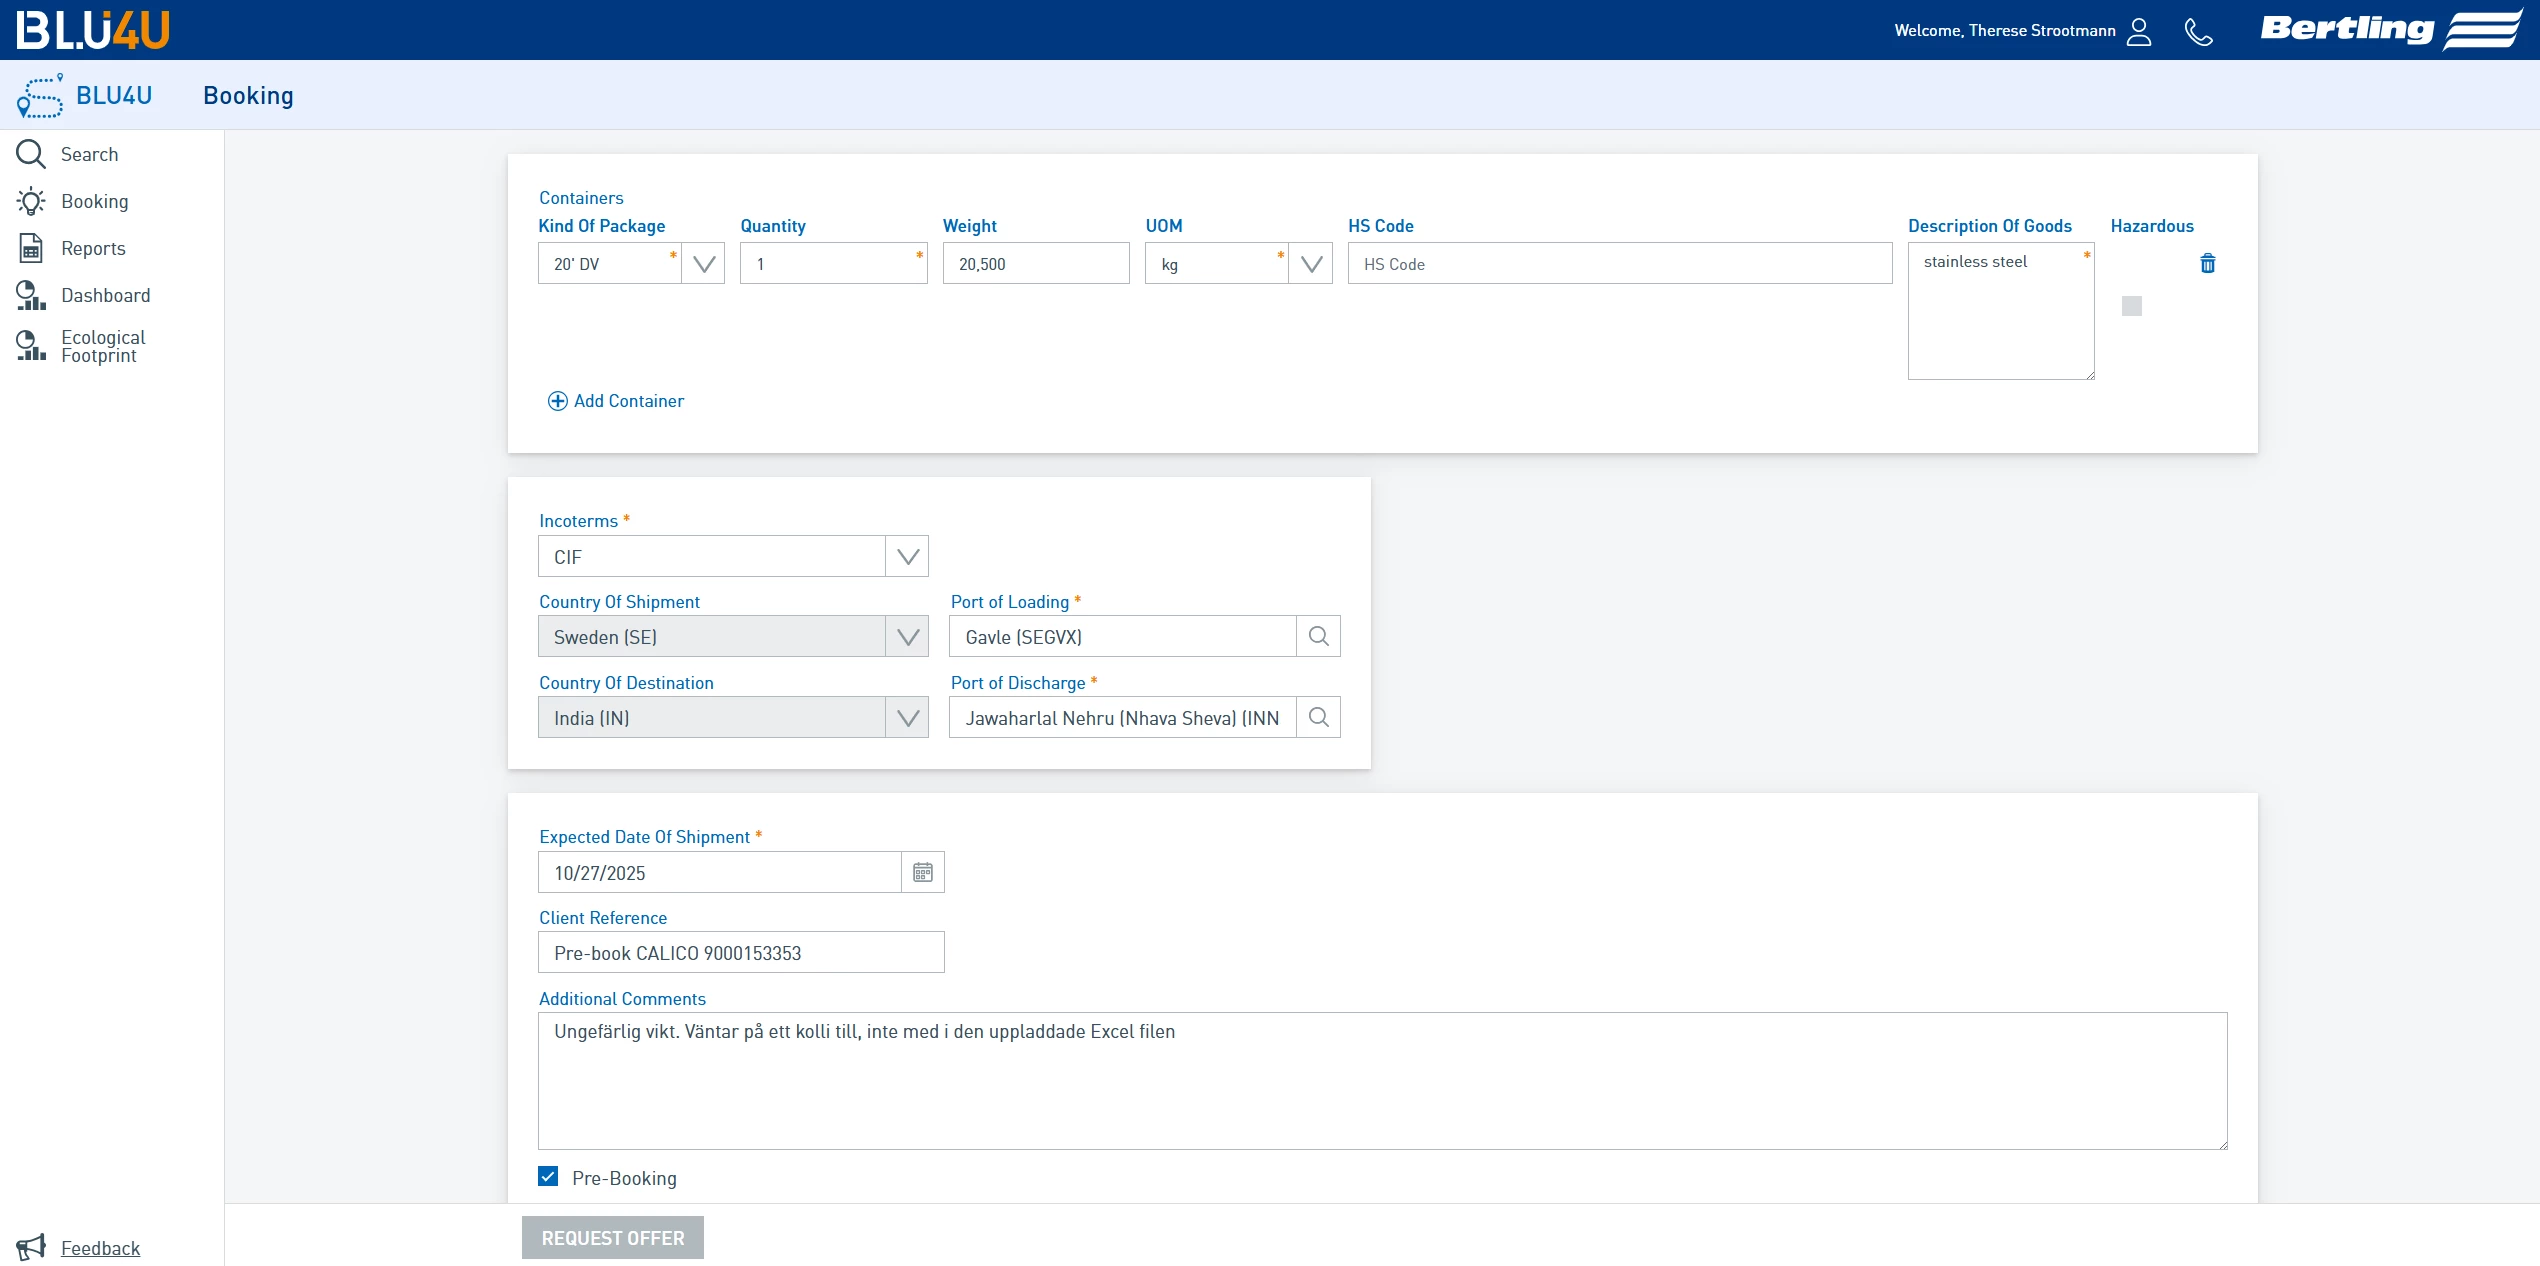This screenshot has width=2540, height=1266.
Task: Toggle the Hazardous checkbox
Action: [x=2131, y=306]
